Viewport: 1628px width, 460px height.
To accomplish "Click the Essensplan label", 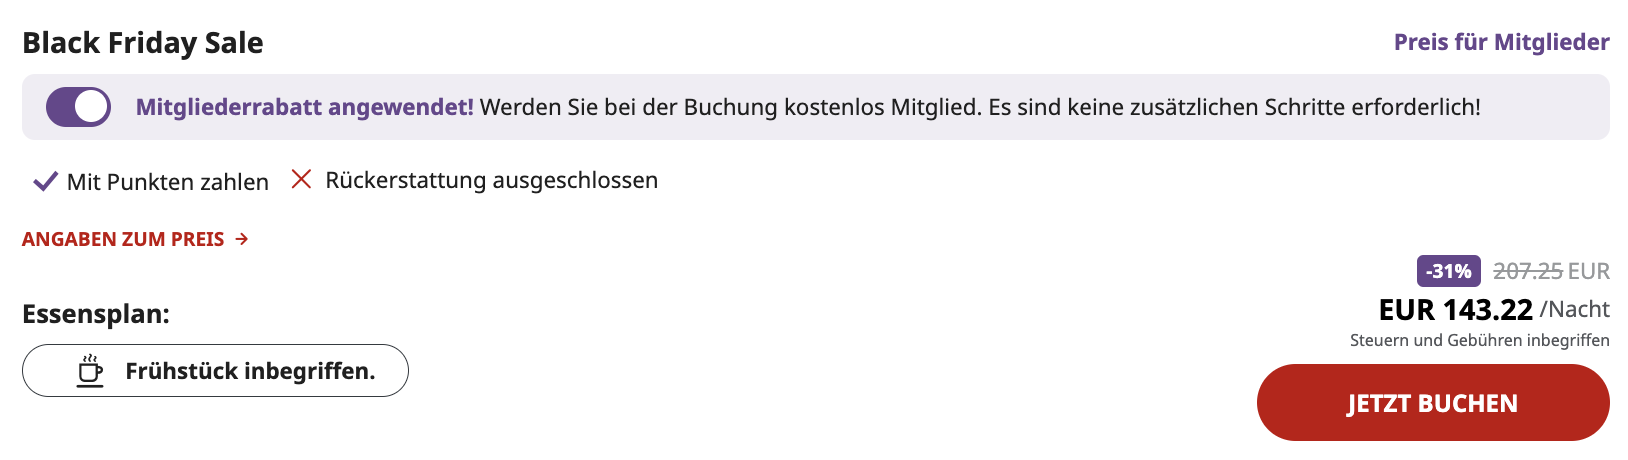I will 96,314.
